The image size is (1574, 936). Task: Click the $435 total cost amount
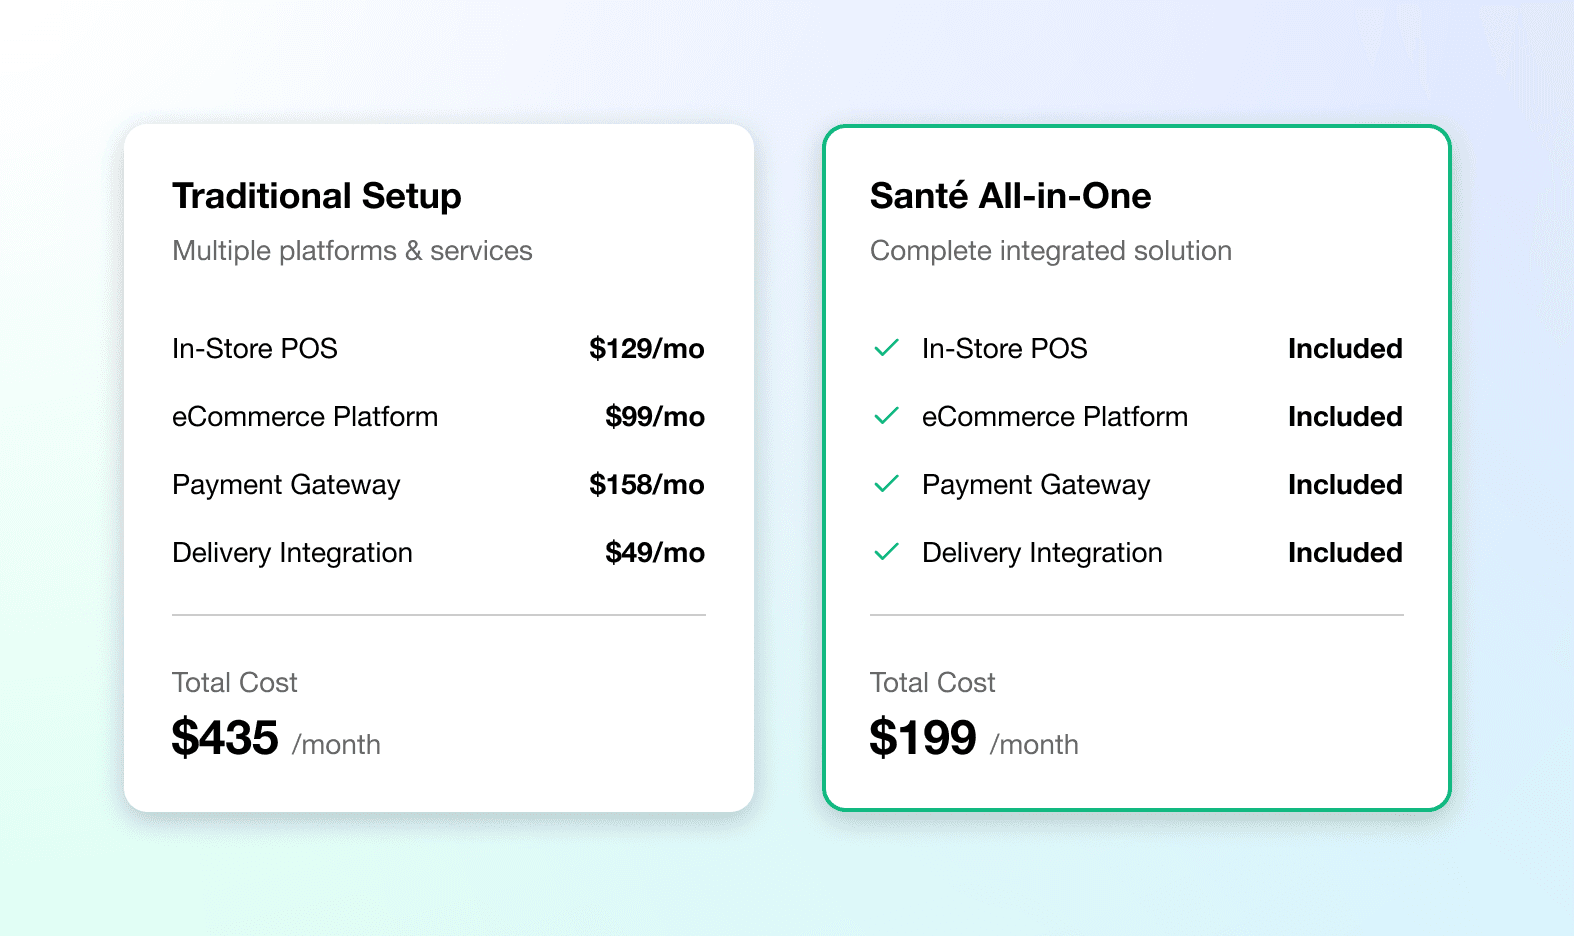[x=225, y=738]
